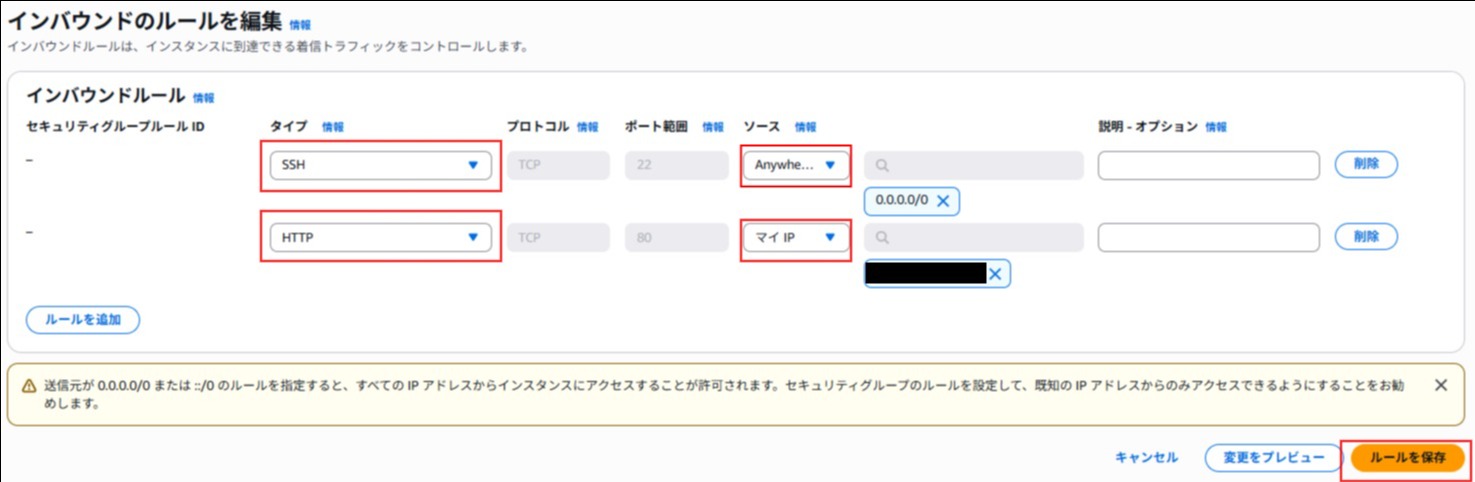
Task: Click ルールを保存 to save rules
Action: tap(1407, 458)
